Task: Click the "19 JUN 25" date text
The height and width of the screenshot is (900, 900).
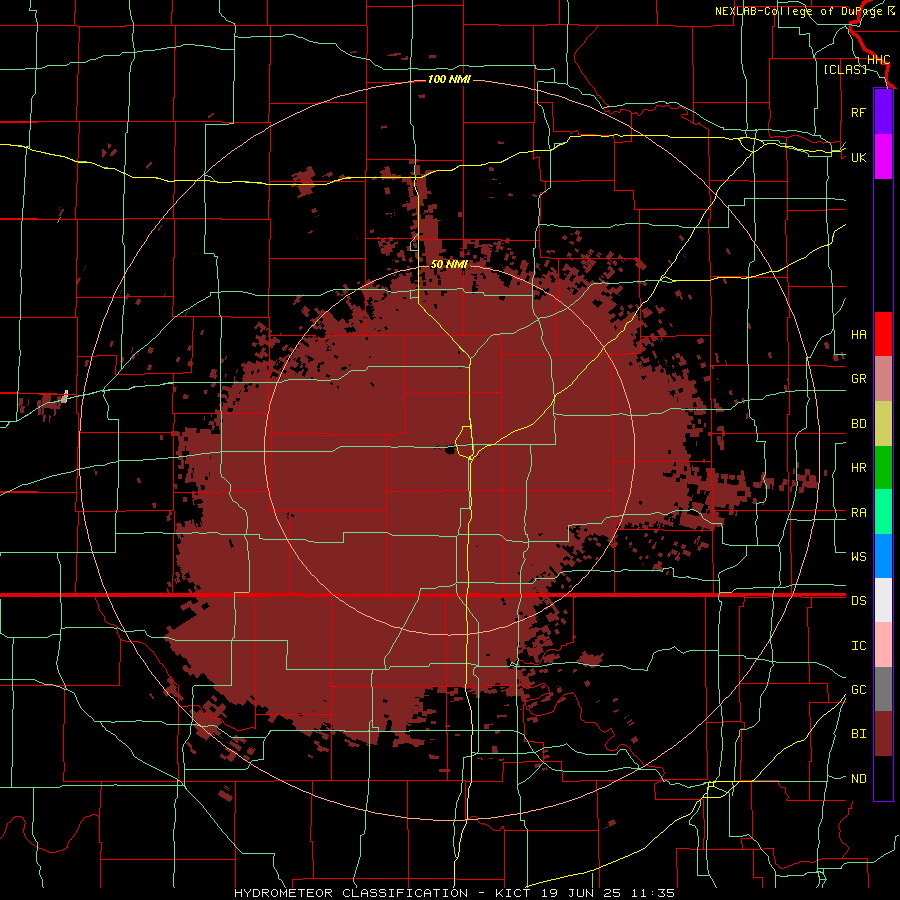Action: pyautogui.click(x=581, y=893)
